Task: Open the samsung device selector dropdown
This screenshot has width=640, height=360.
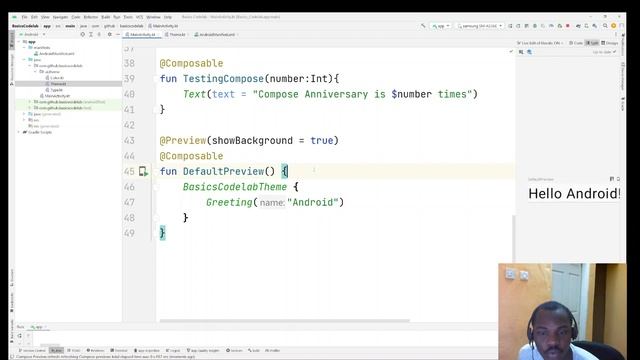Action: (x=480, y=26)
